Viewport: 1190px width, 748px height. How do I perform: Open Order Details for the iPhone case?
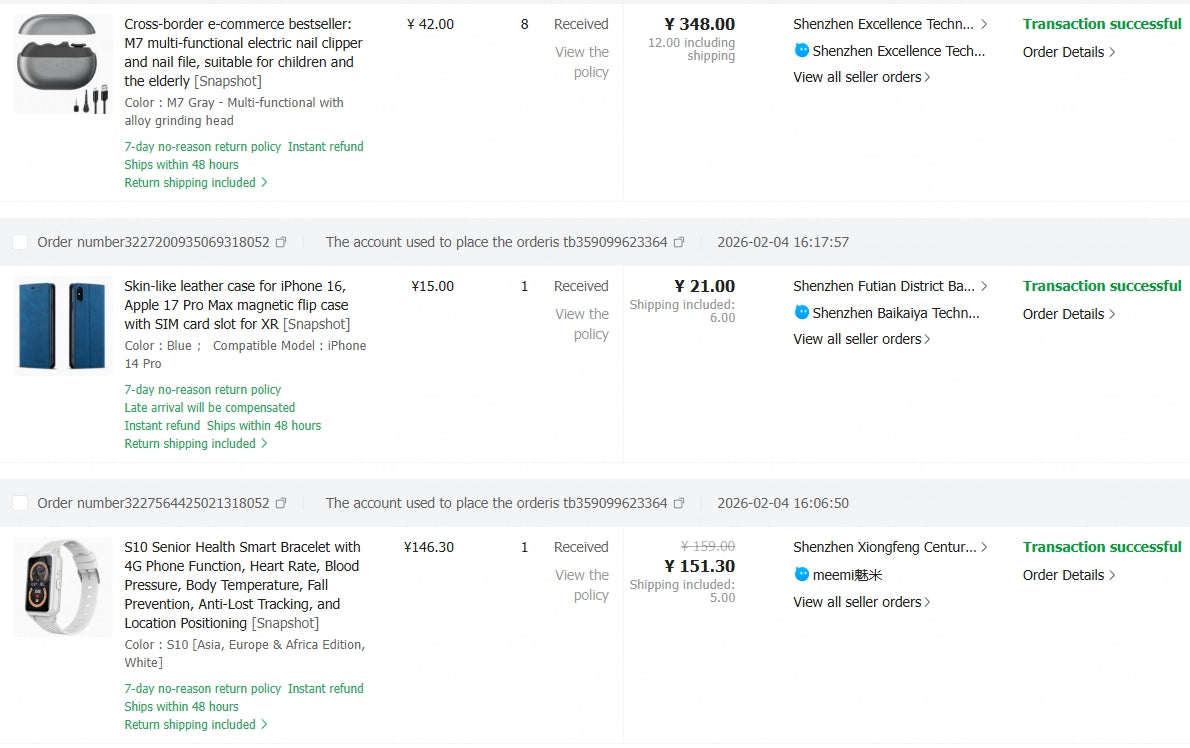click(1068, 314)
